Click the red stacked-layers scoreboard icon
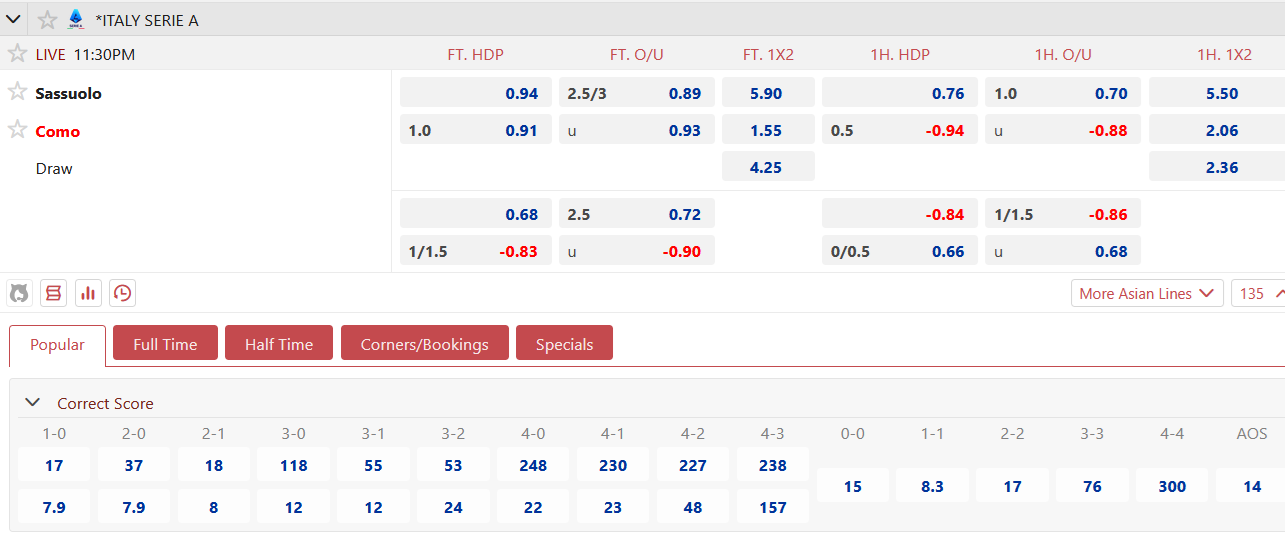 pyautogui.click(x=53, y=293)
